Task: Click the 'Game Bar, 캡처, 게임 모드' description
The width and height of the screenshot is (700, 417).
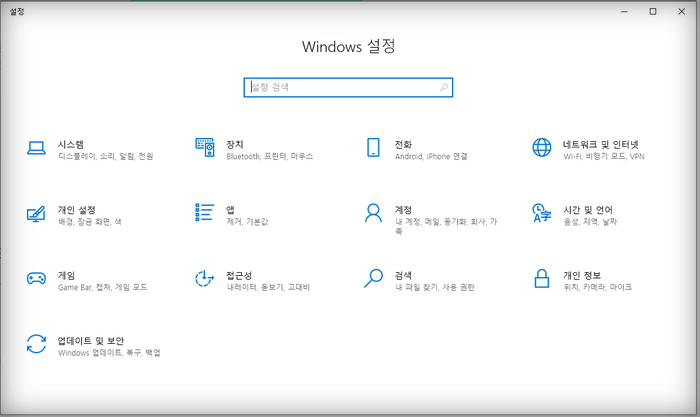Action: click(103, 287)
